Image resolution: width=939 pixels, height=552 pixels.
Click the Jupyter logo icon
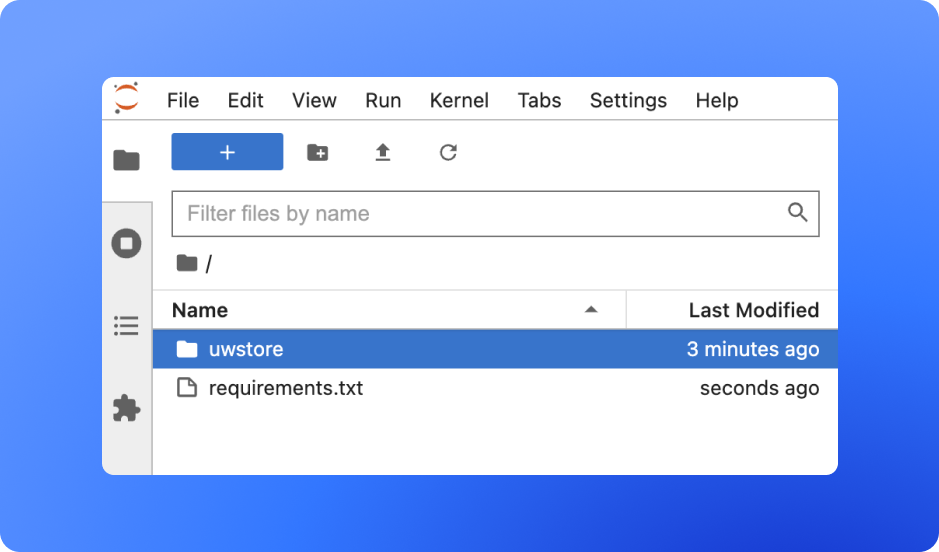(126, 98)
